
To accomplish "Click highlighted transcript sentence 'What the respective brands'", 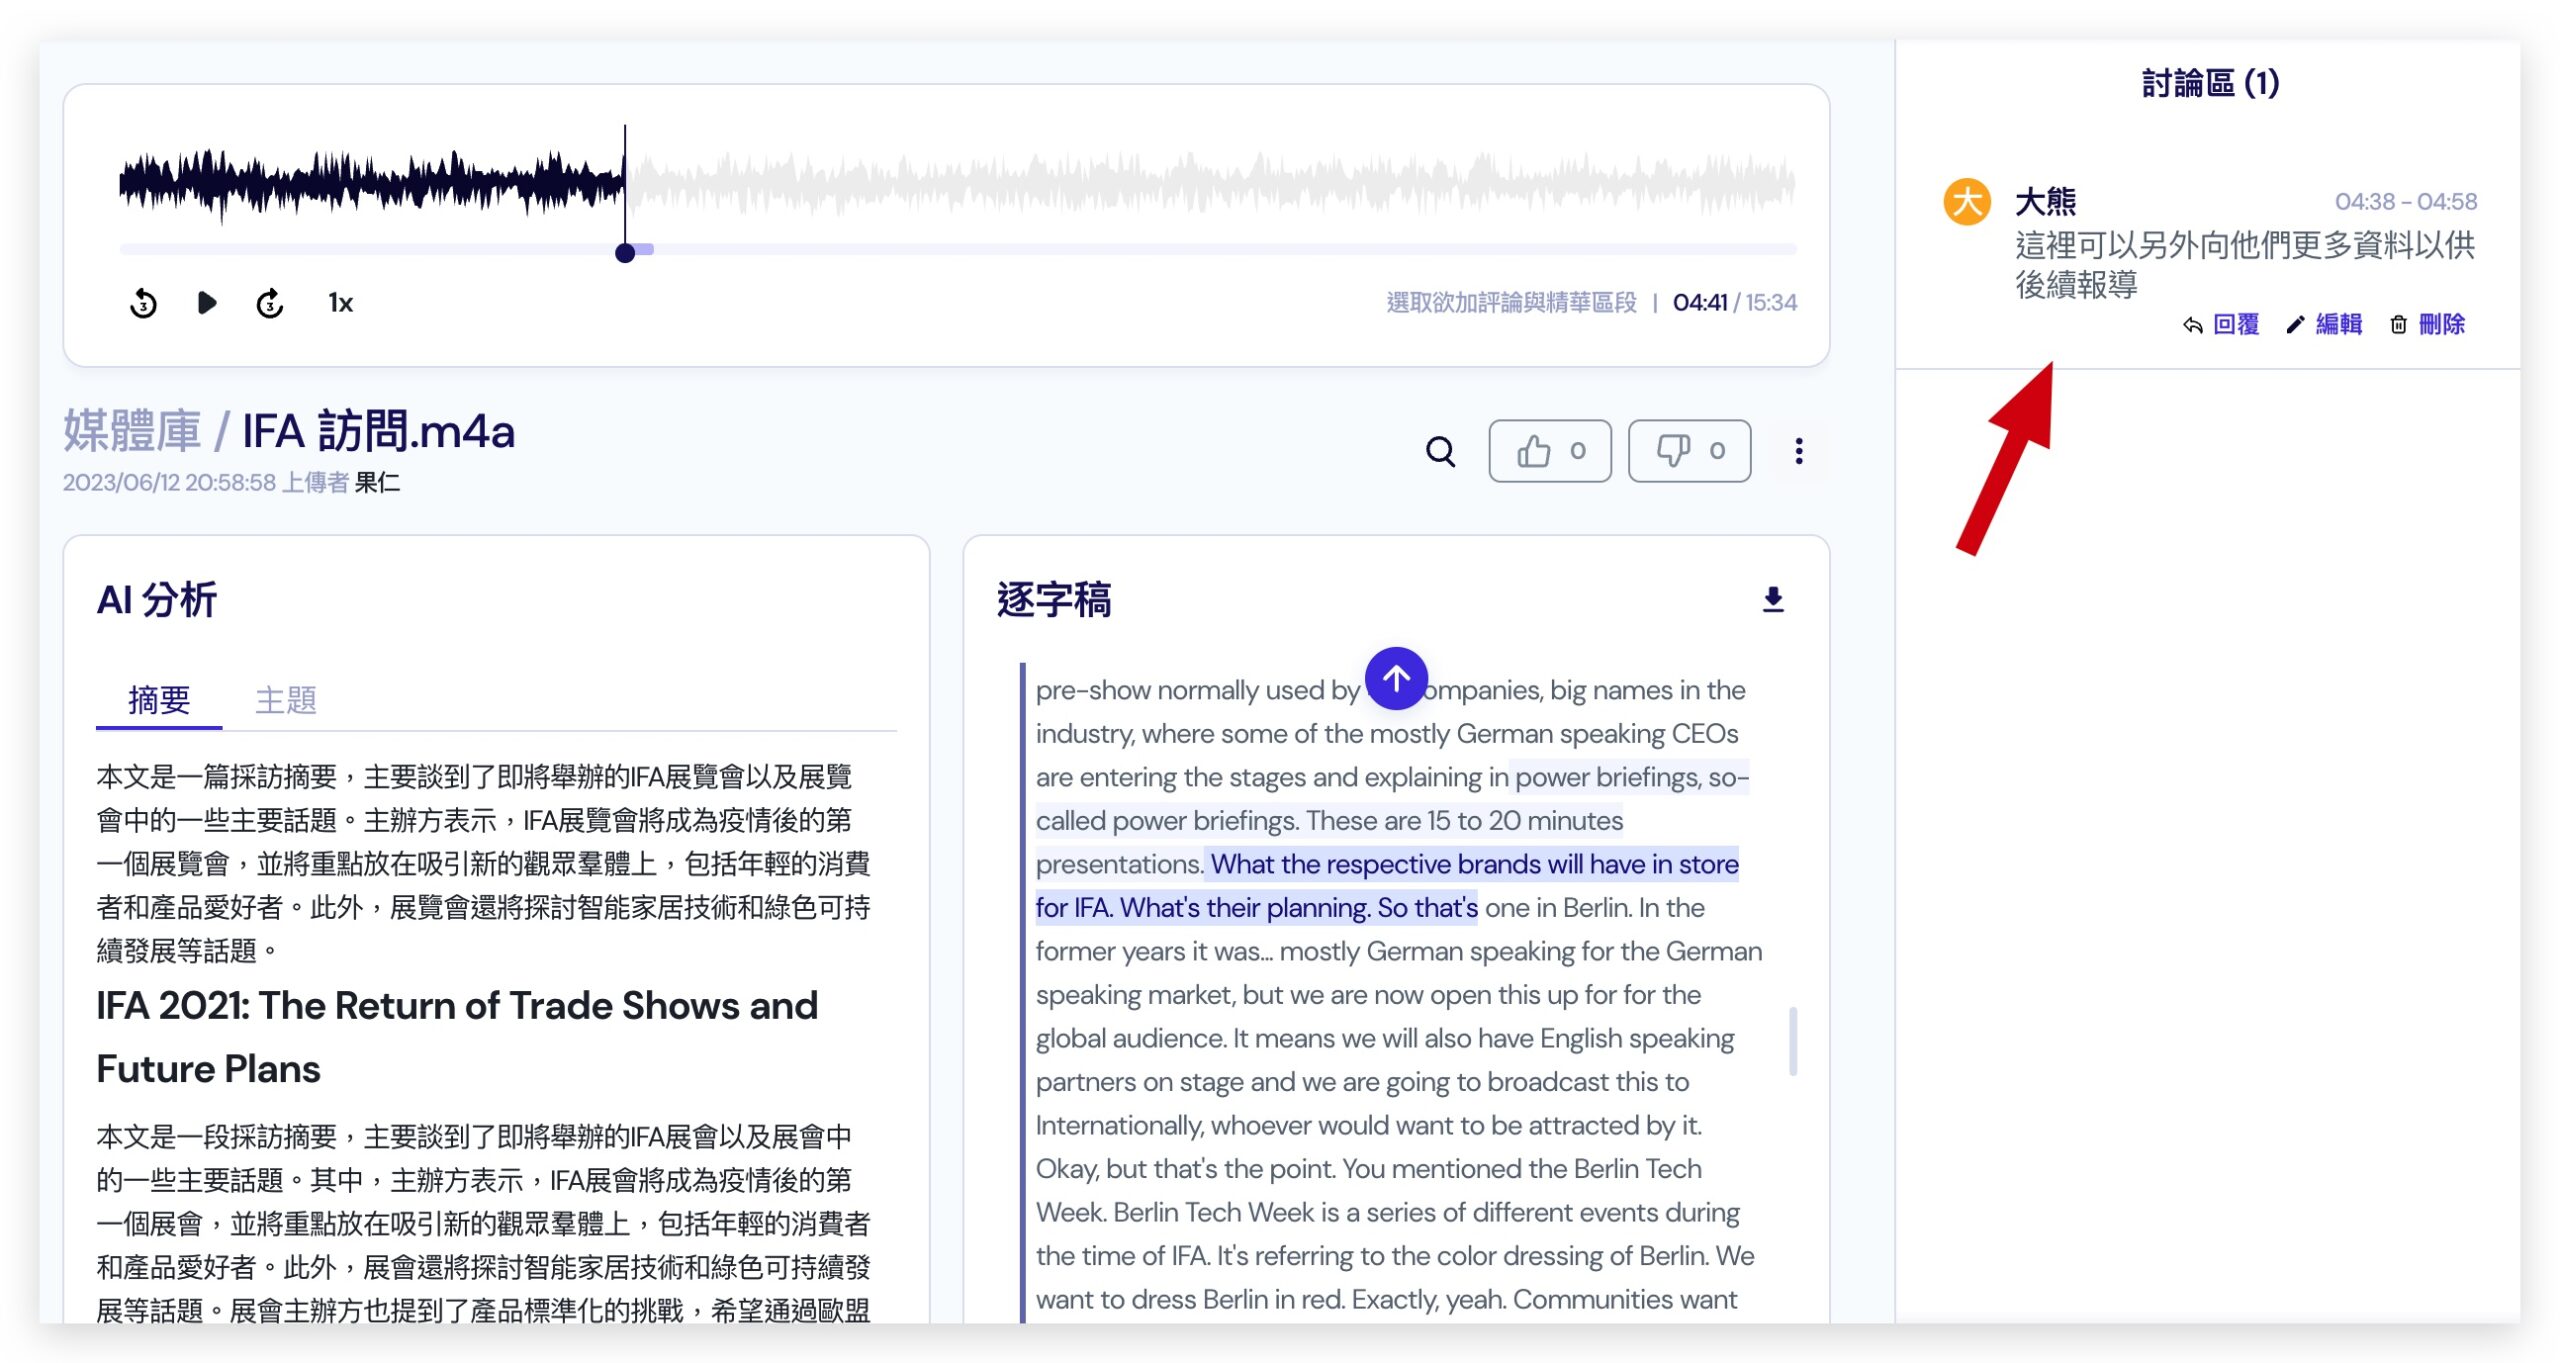I will coord(1387,886).
